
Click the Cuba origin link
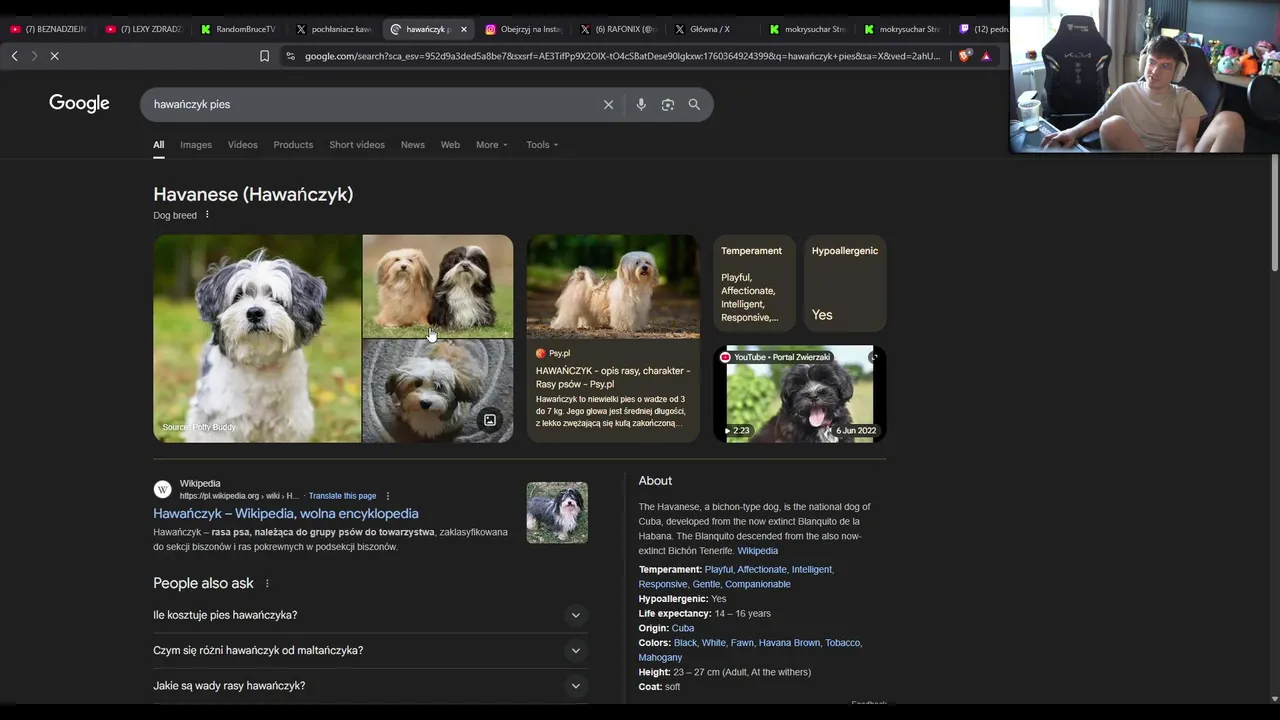683,628
